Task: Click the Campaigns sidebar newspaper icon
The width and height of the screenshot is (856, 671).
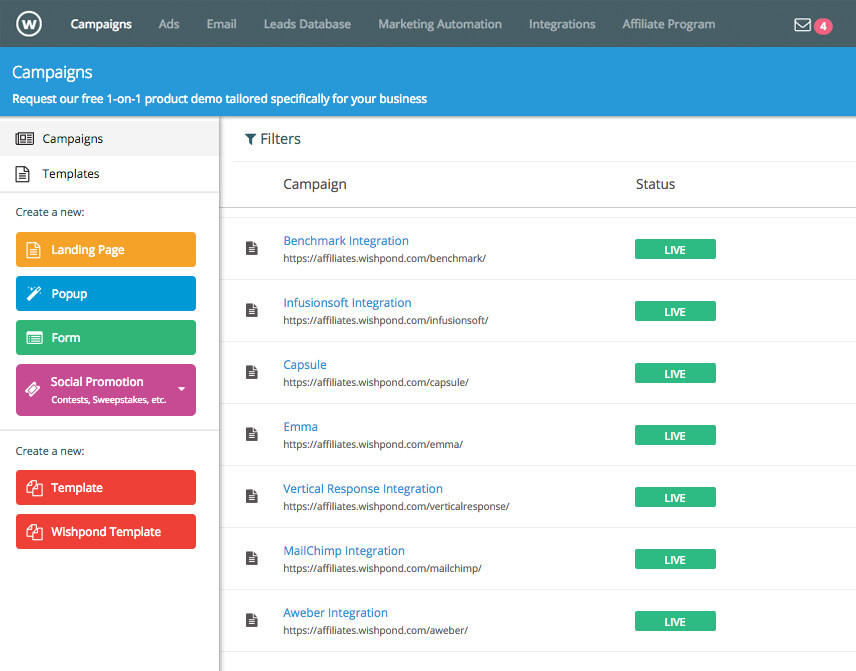Action: (x=25, y=139)
